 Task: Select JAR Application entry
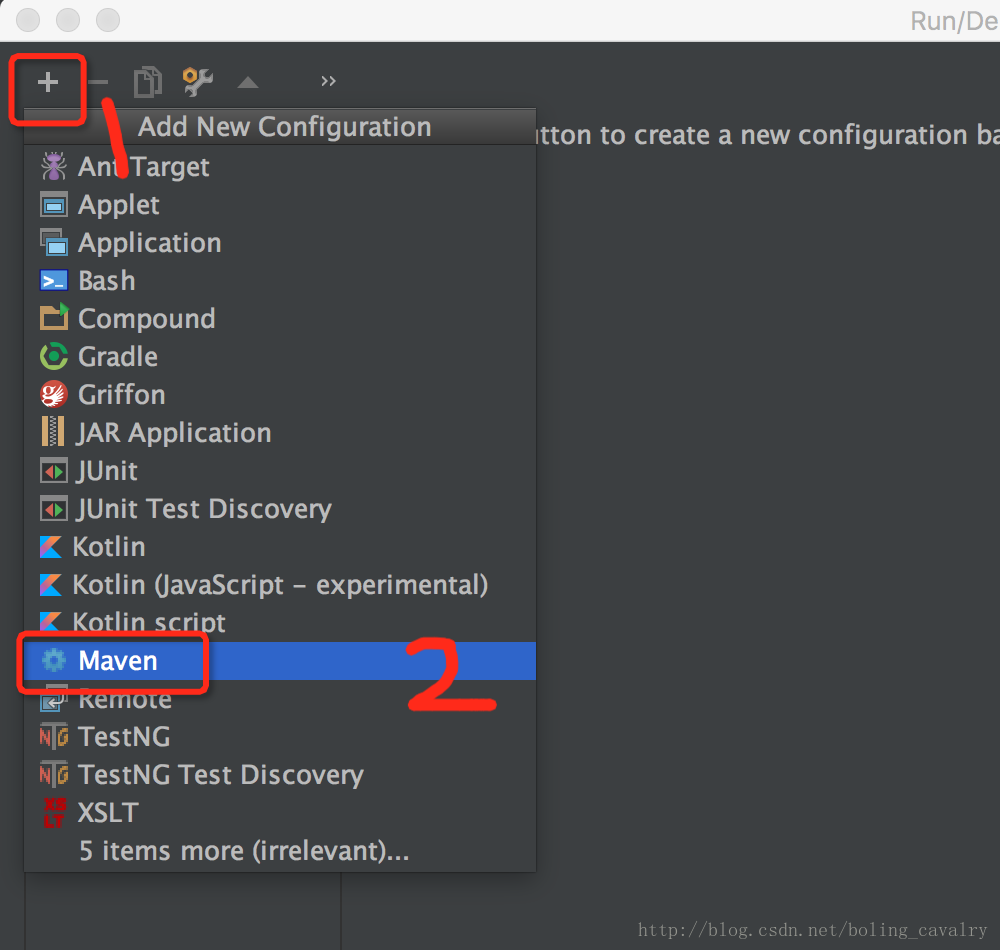(x=280, y=433)
